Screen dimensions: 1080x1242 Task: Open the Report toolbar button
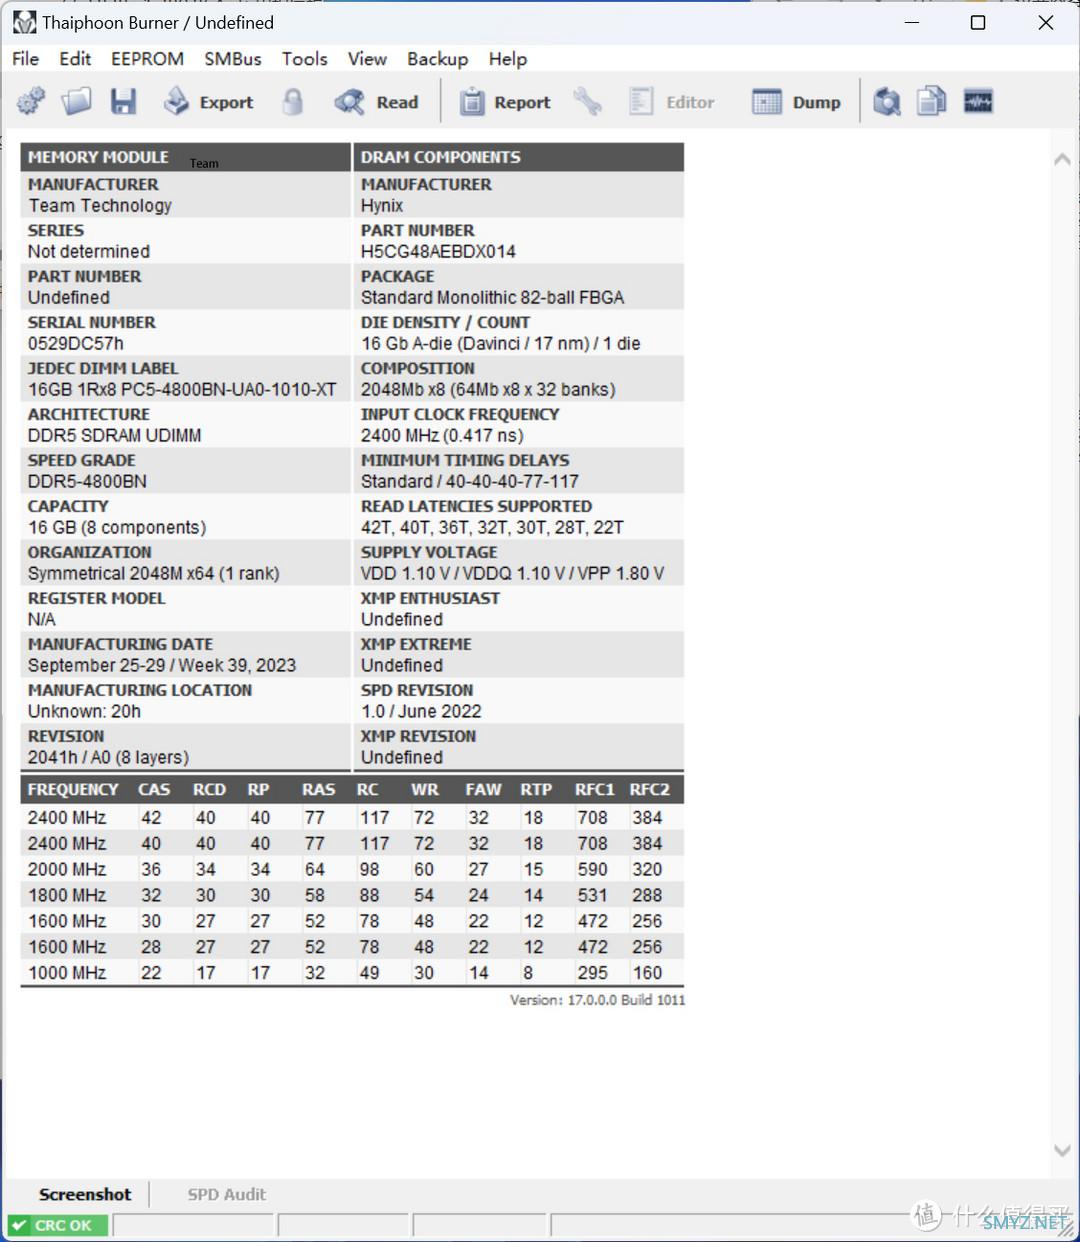(x=505, y=101)
